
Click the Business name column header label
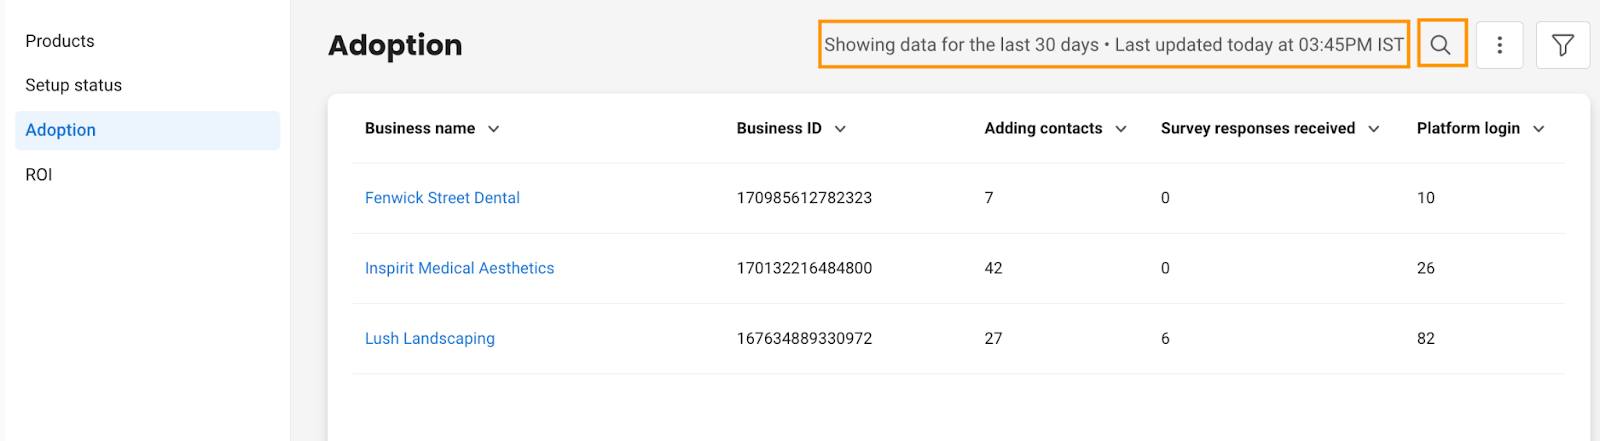point(420,128)
